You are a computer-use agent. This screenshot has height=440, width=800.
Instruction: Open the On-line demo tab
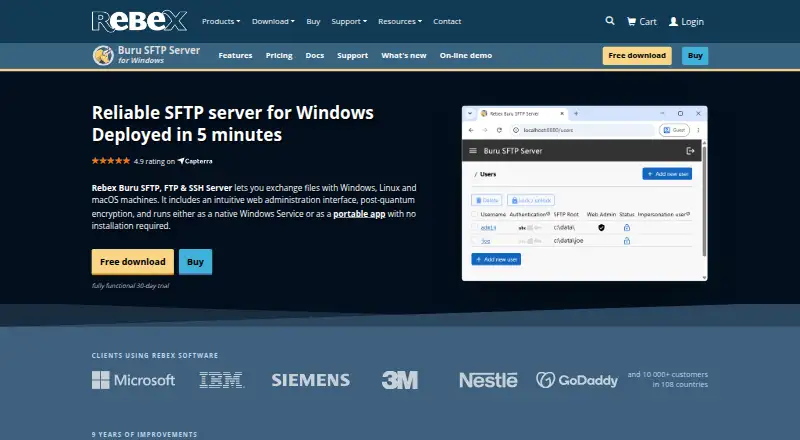coord(466,55)
